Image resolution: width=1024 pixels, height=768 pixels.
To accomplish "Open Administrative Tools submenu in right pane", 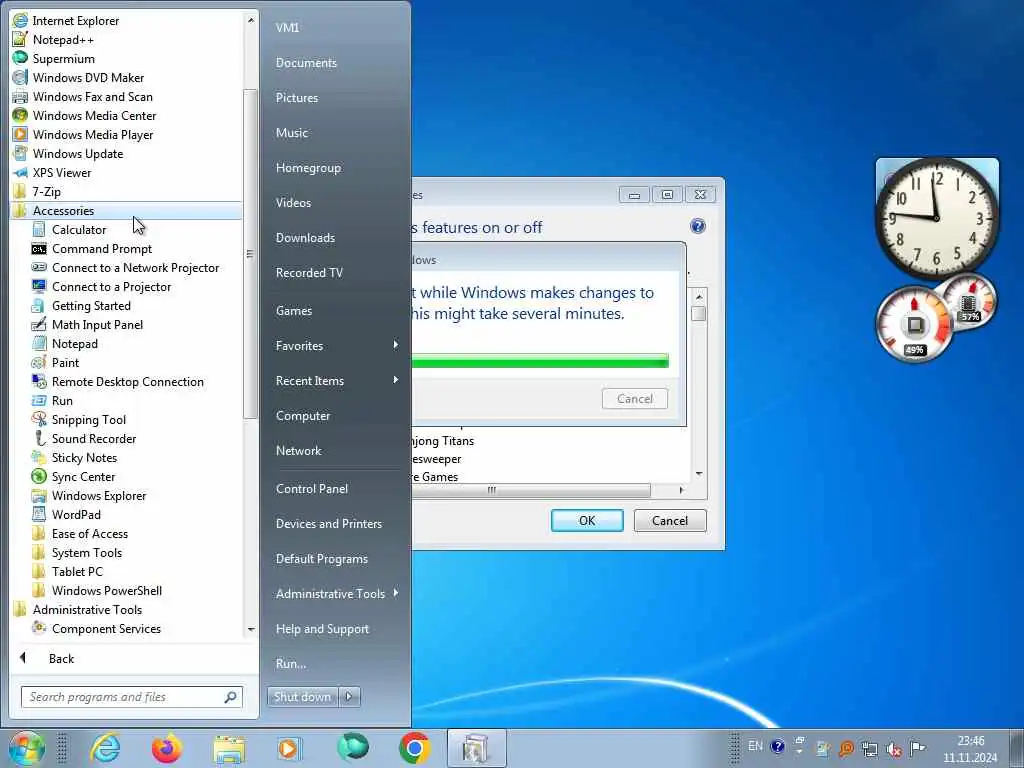I will click(x=336, y=594).
